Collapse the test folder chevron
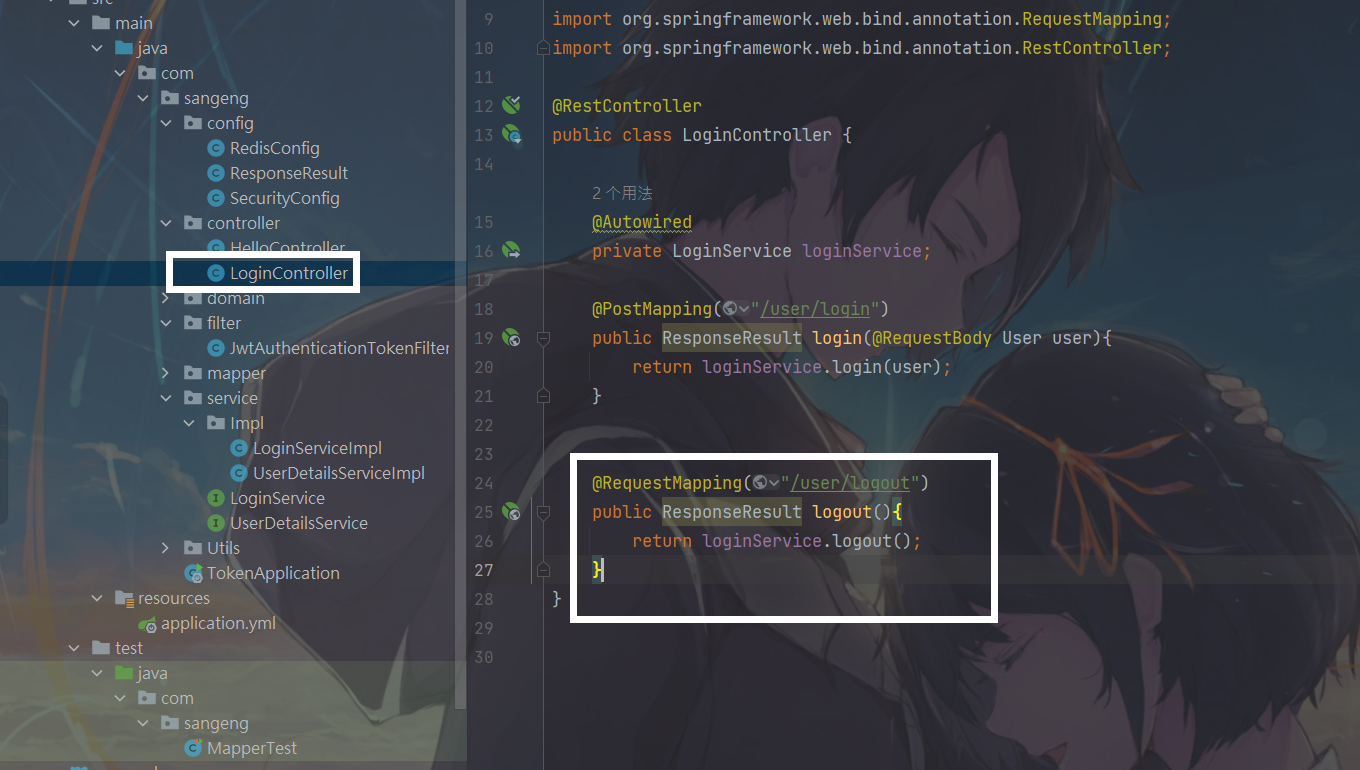This screenshot has width=1360, height=770. 74,648
